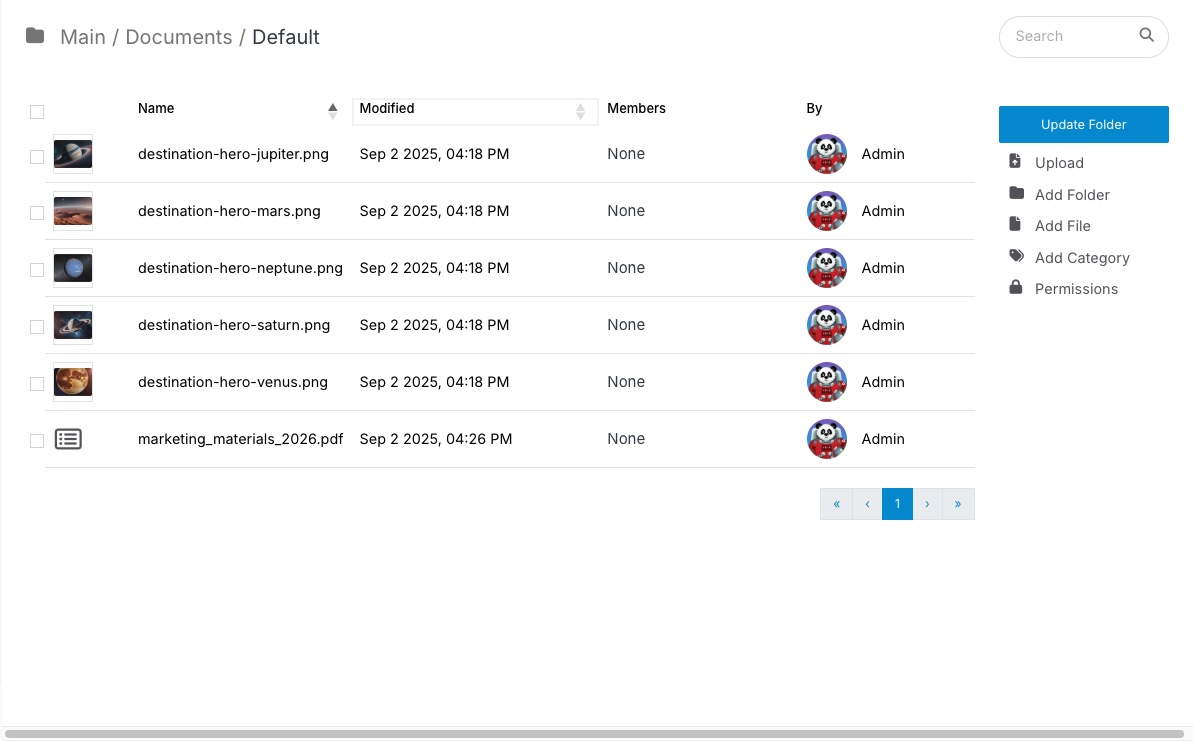1193x741 pixels.
Task: Open file destination-hero-neptune.png by name
Action: 240,268
